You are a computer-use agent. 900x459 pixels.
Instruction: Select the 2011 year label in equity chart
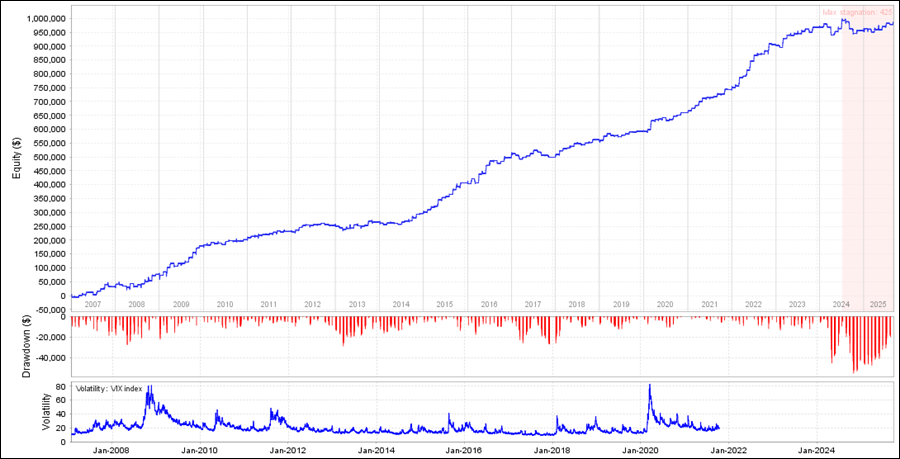click(x=269, y=304)
